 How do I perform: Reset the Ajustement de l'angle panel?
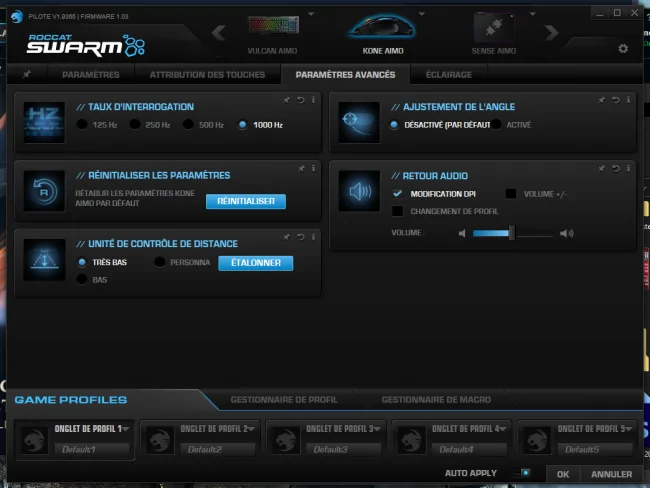coord(616,100)
